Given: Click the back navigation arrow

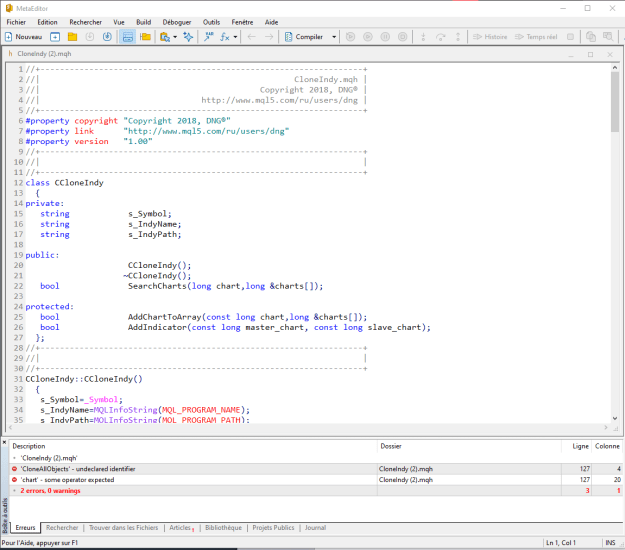Looking at the screenshot, I should [x=252, y=37].
